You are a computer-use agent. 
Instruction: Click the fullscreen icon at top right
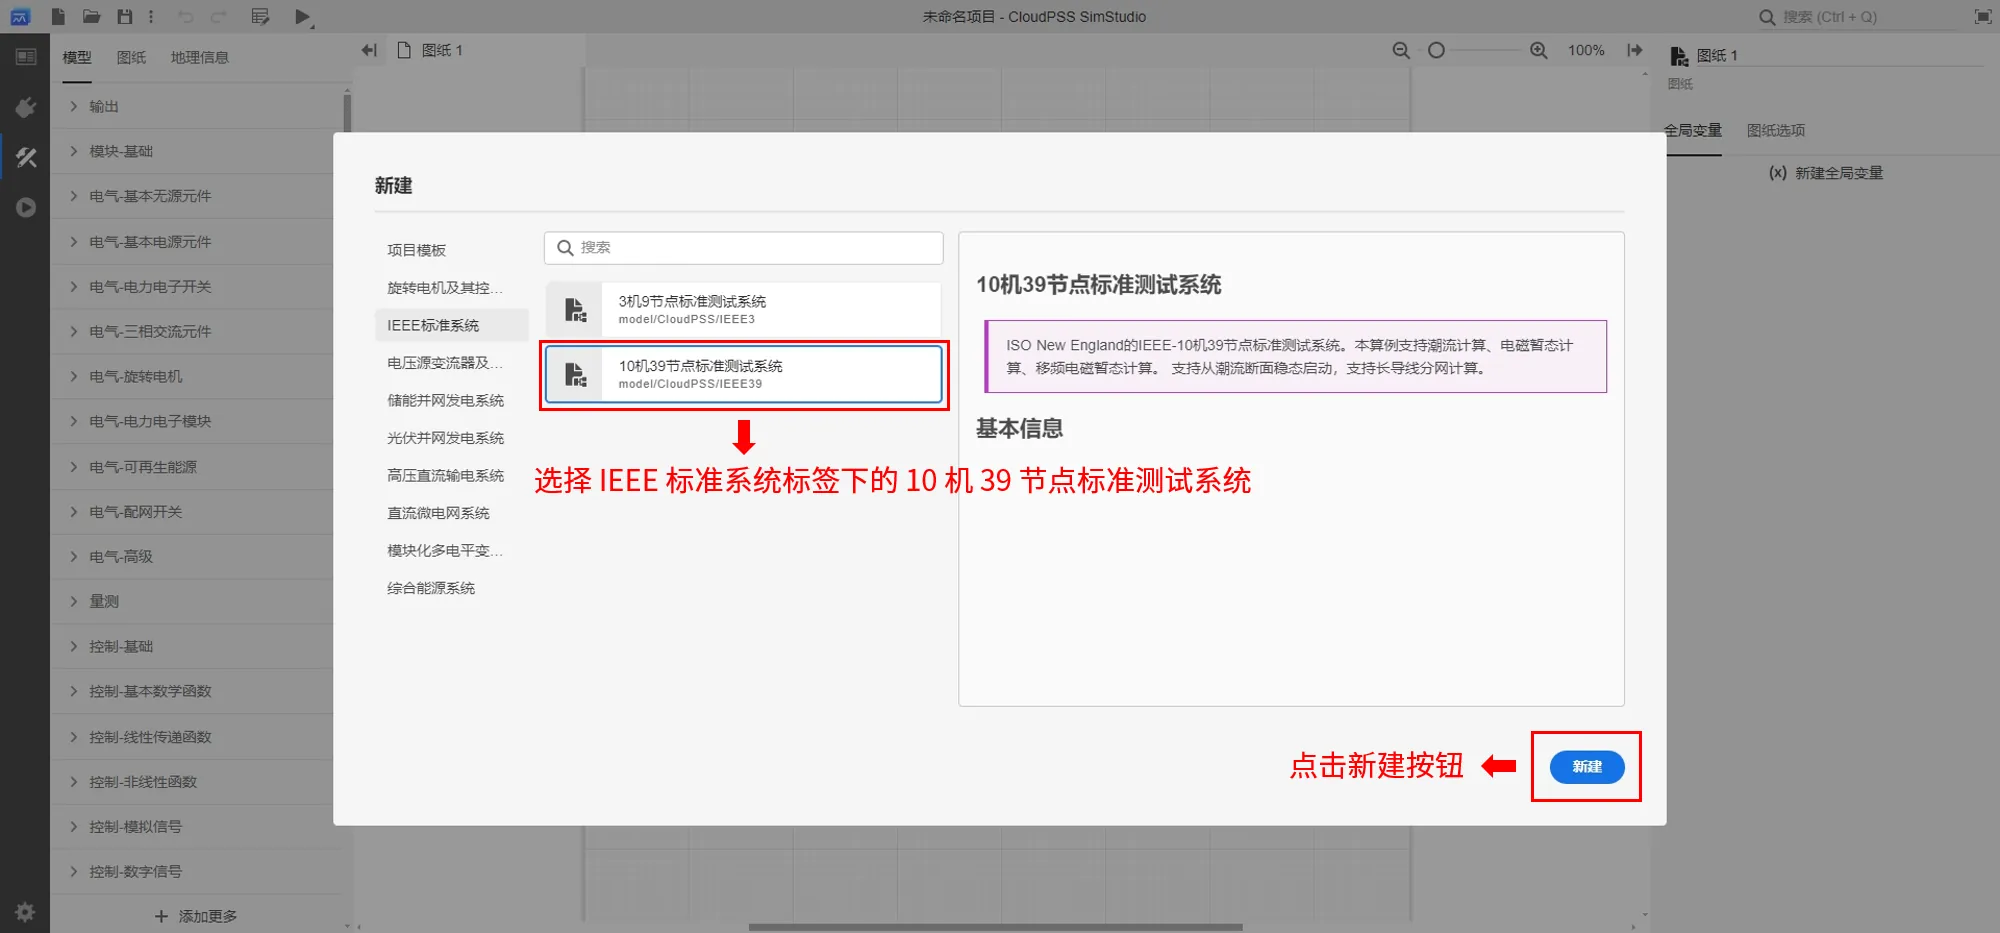(x=1984, y=16)
